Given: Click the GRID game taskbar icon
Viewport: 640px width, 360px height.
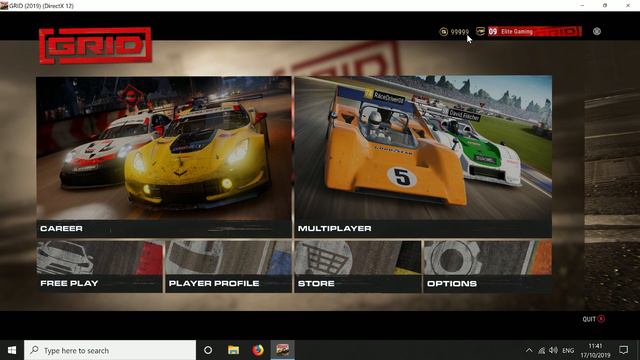Looking at the screenshot, I should (282, 350).
